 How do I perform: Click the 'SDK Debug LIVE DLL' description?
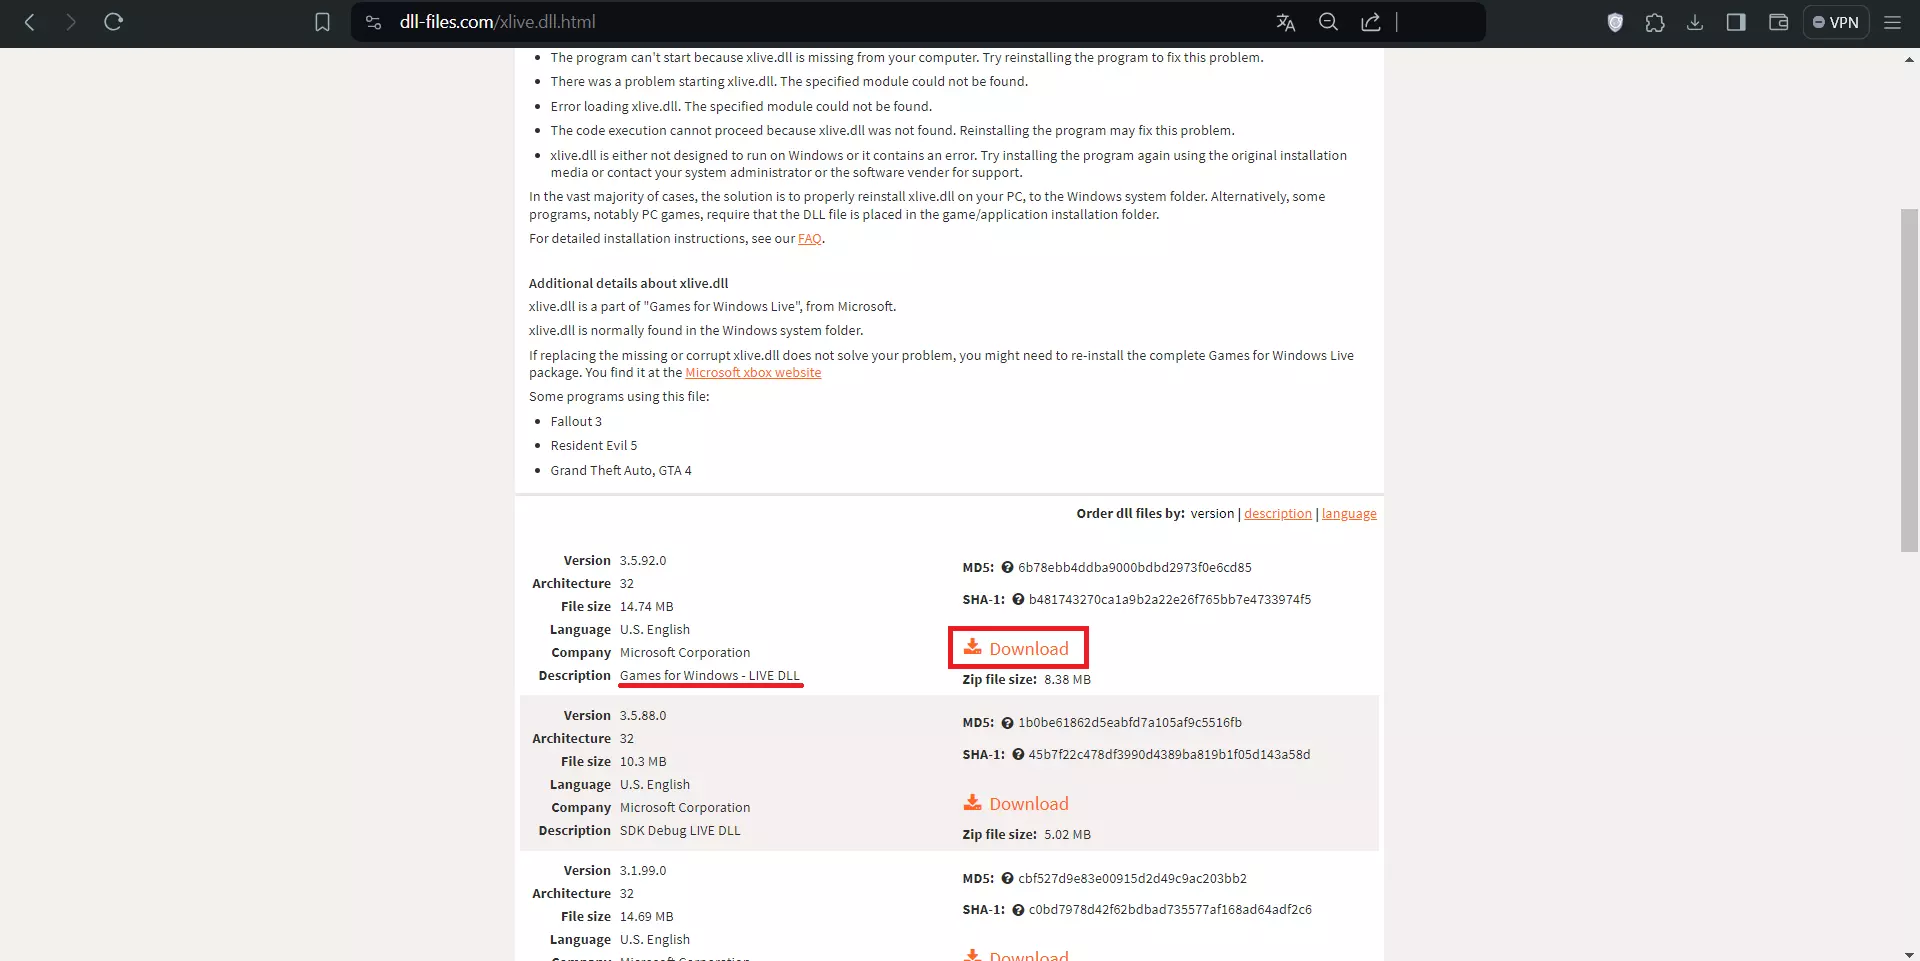click(680, 831)
